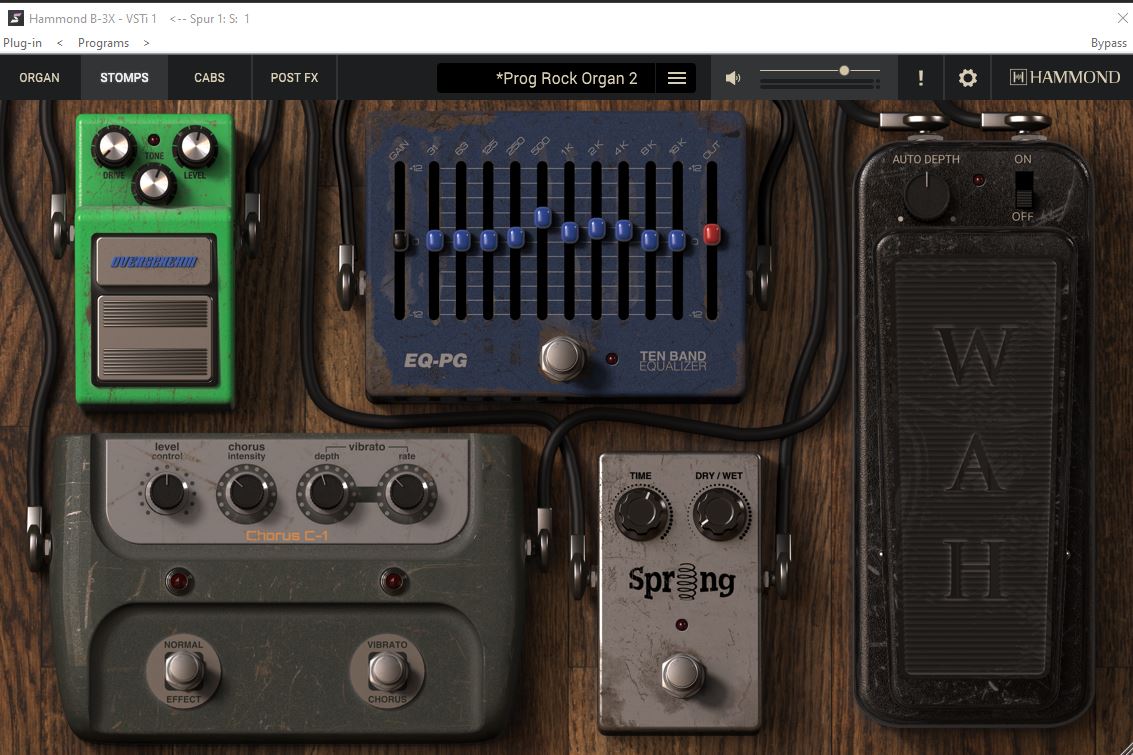Mute audio with the speaker icon

click(x=733, y=78)
